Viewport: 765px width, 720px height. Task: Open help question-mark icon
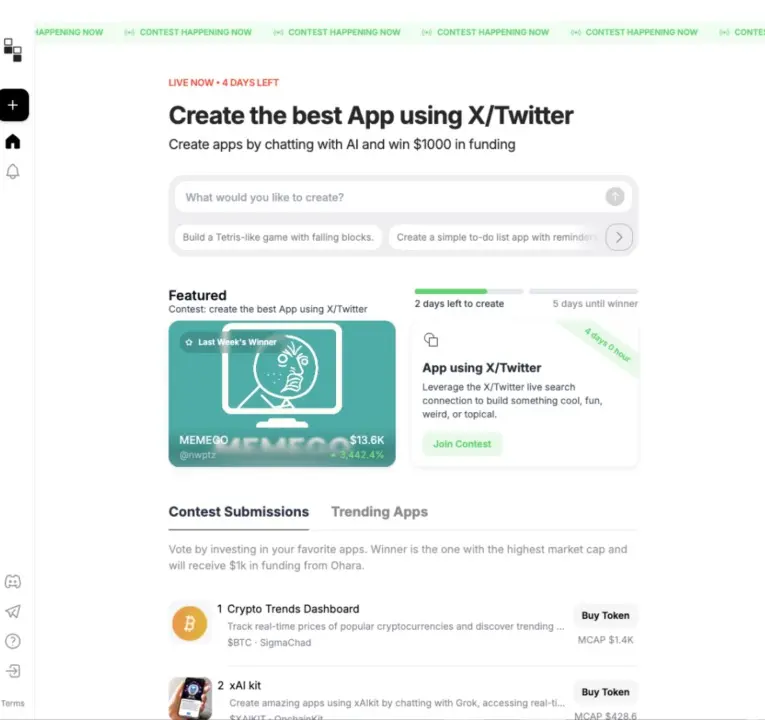point(13,641)
